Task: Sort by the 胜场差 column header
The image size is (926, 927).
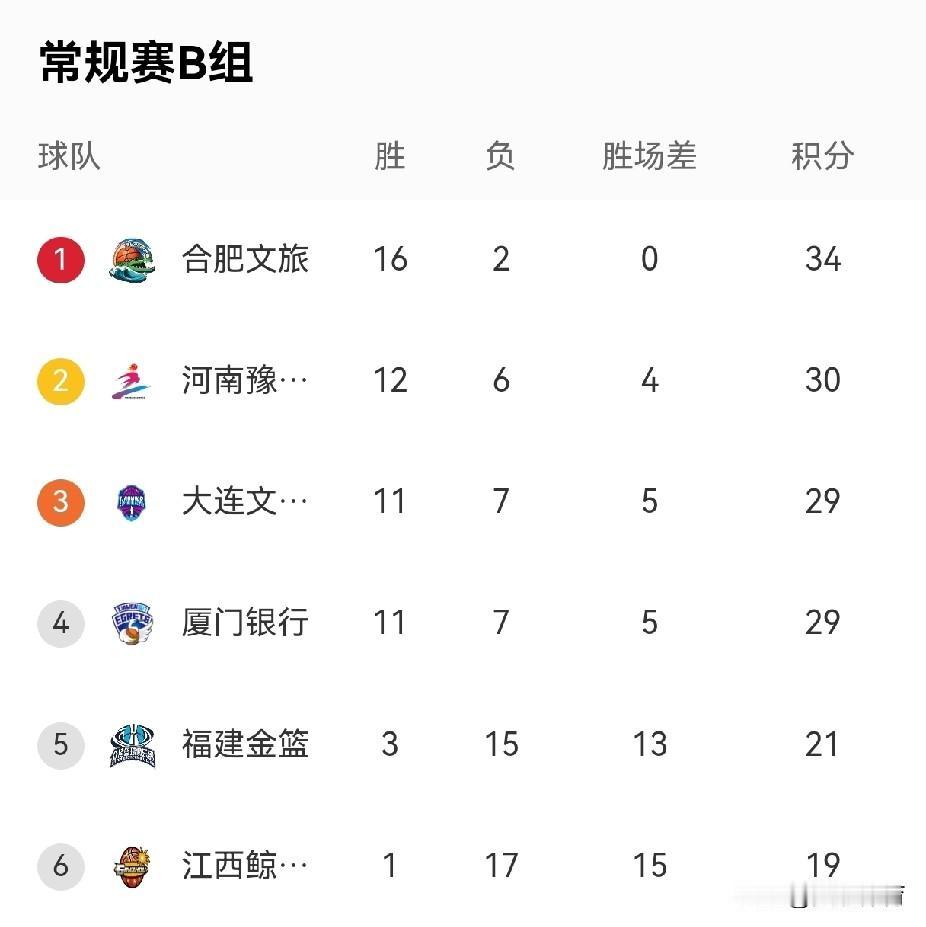Action: point(649,156)
